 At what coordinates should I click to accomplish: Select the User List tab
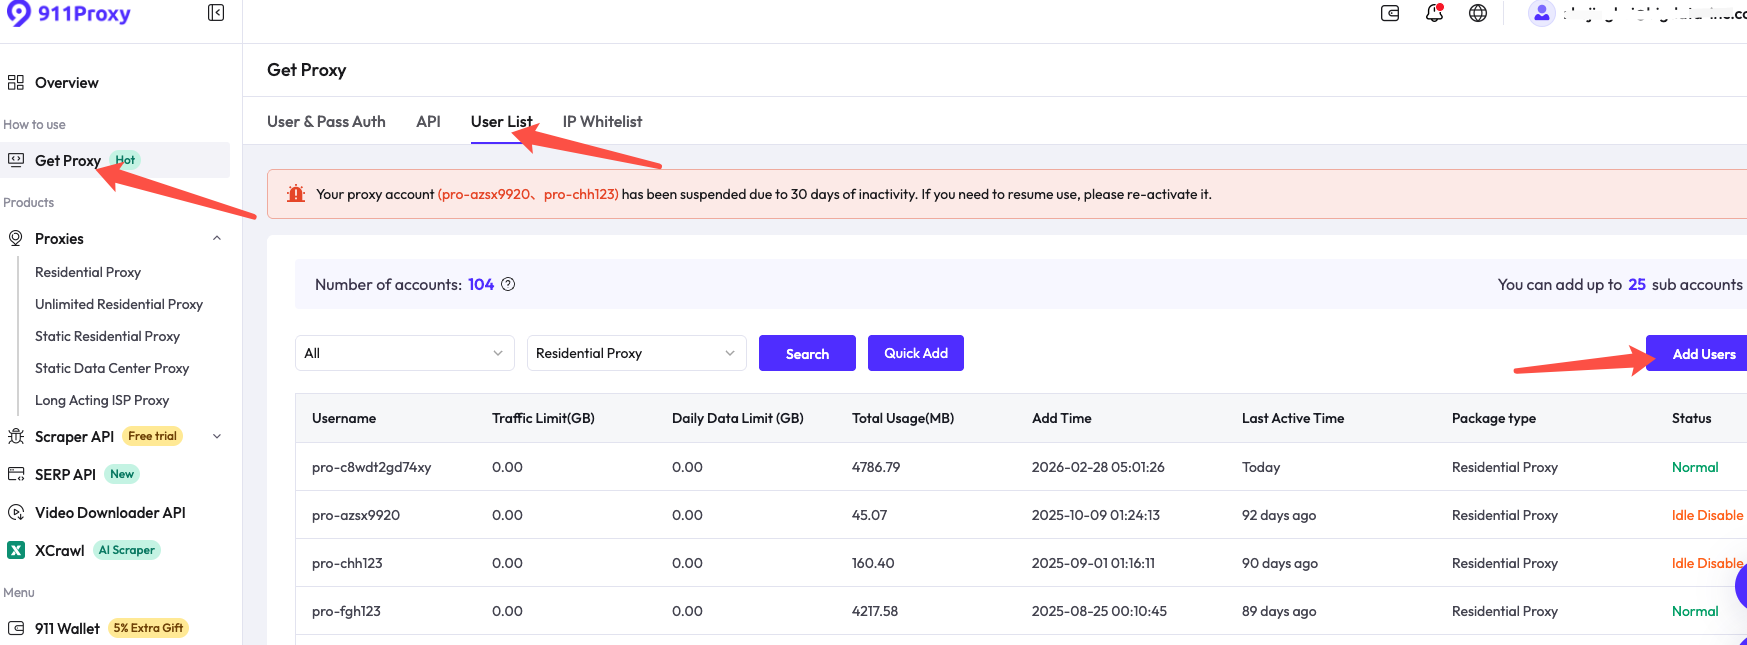click(x=502, y=121)
